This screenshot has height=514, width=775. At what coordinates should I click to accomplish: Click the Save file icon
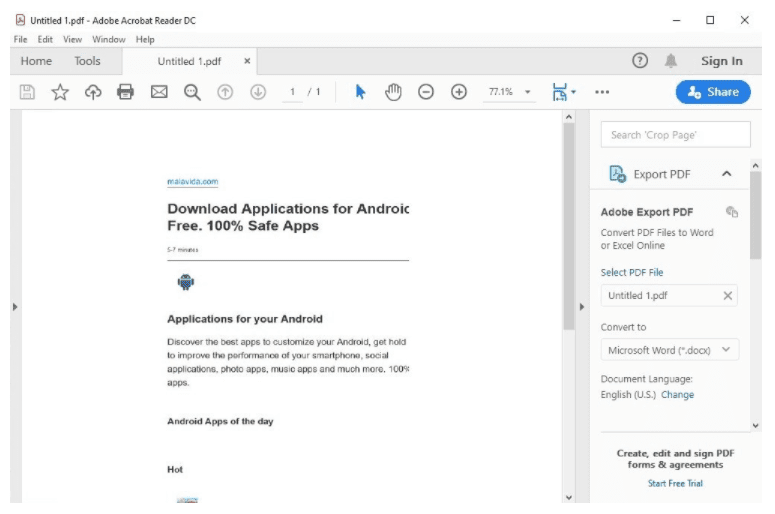27,92
